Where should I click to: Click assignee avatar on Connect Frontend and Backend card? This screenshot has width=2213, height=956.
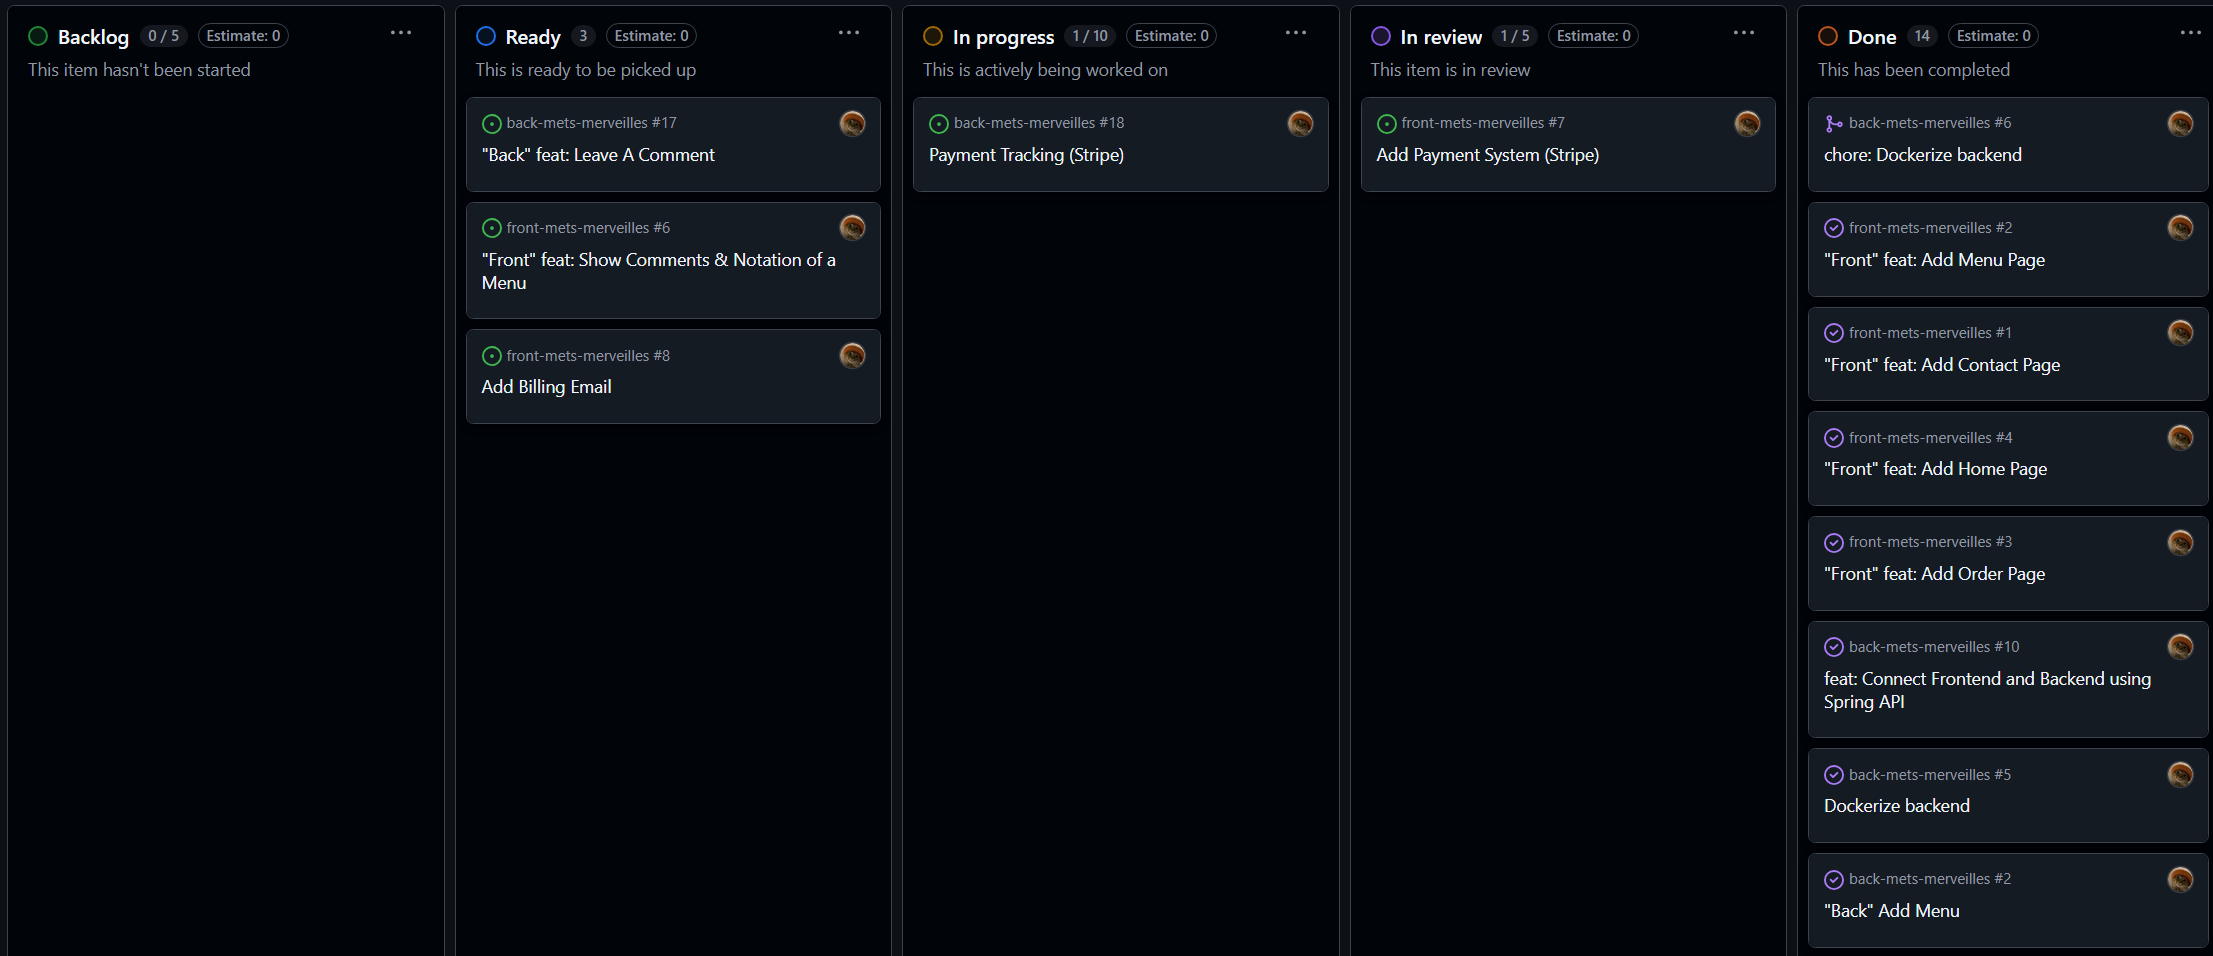pyautogui.click(x=2181, y=647)
